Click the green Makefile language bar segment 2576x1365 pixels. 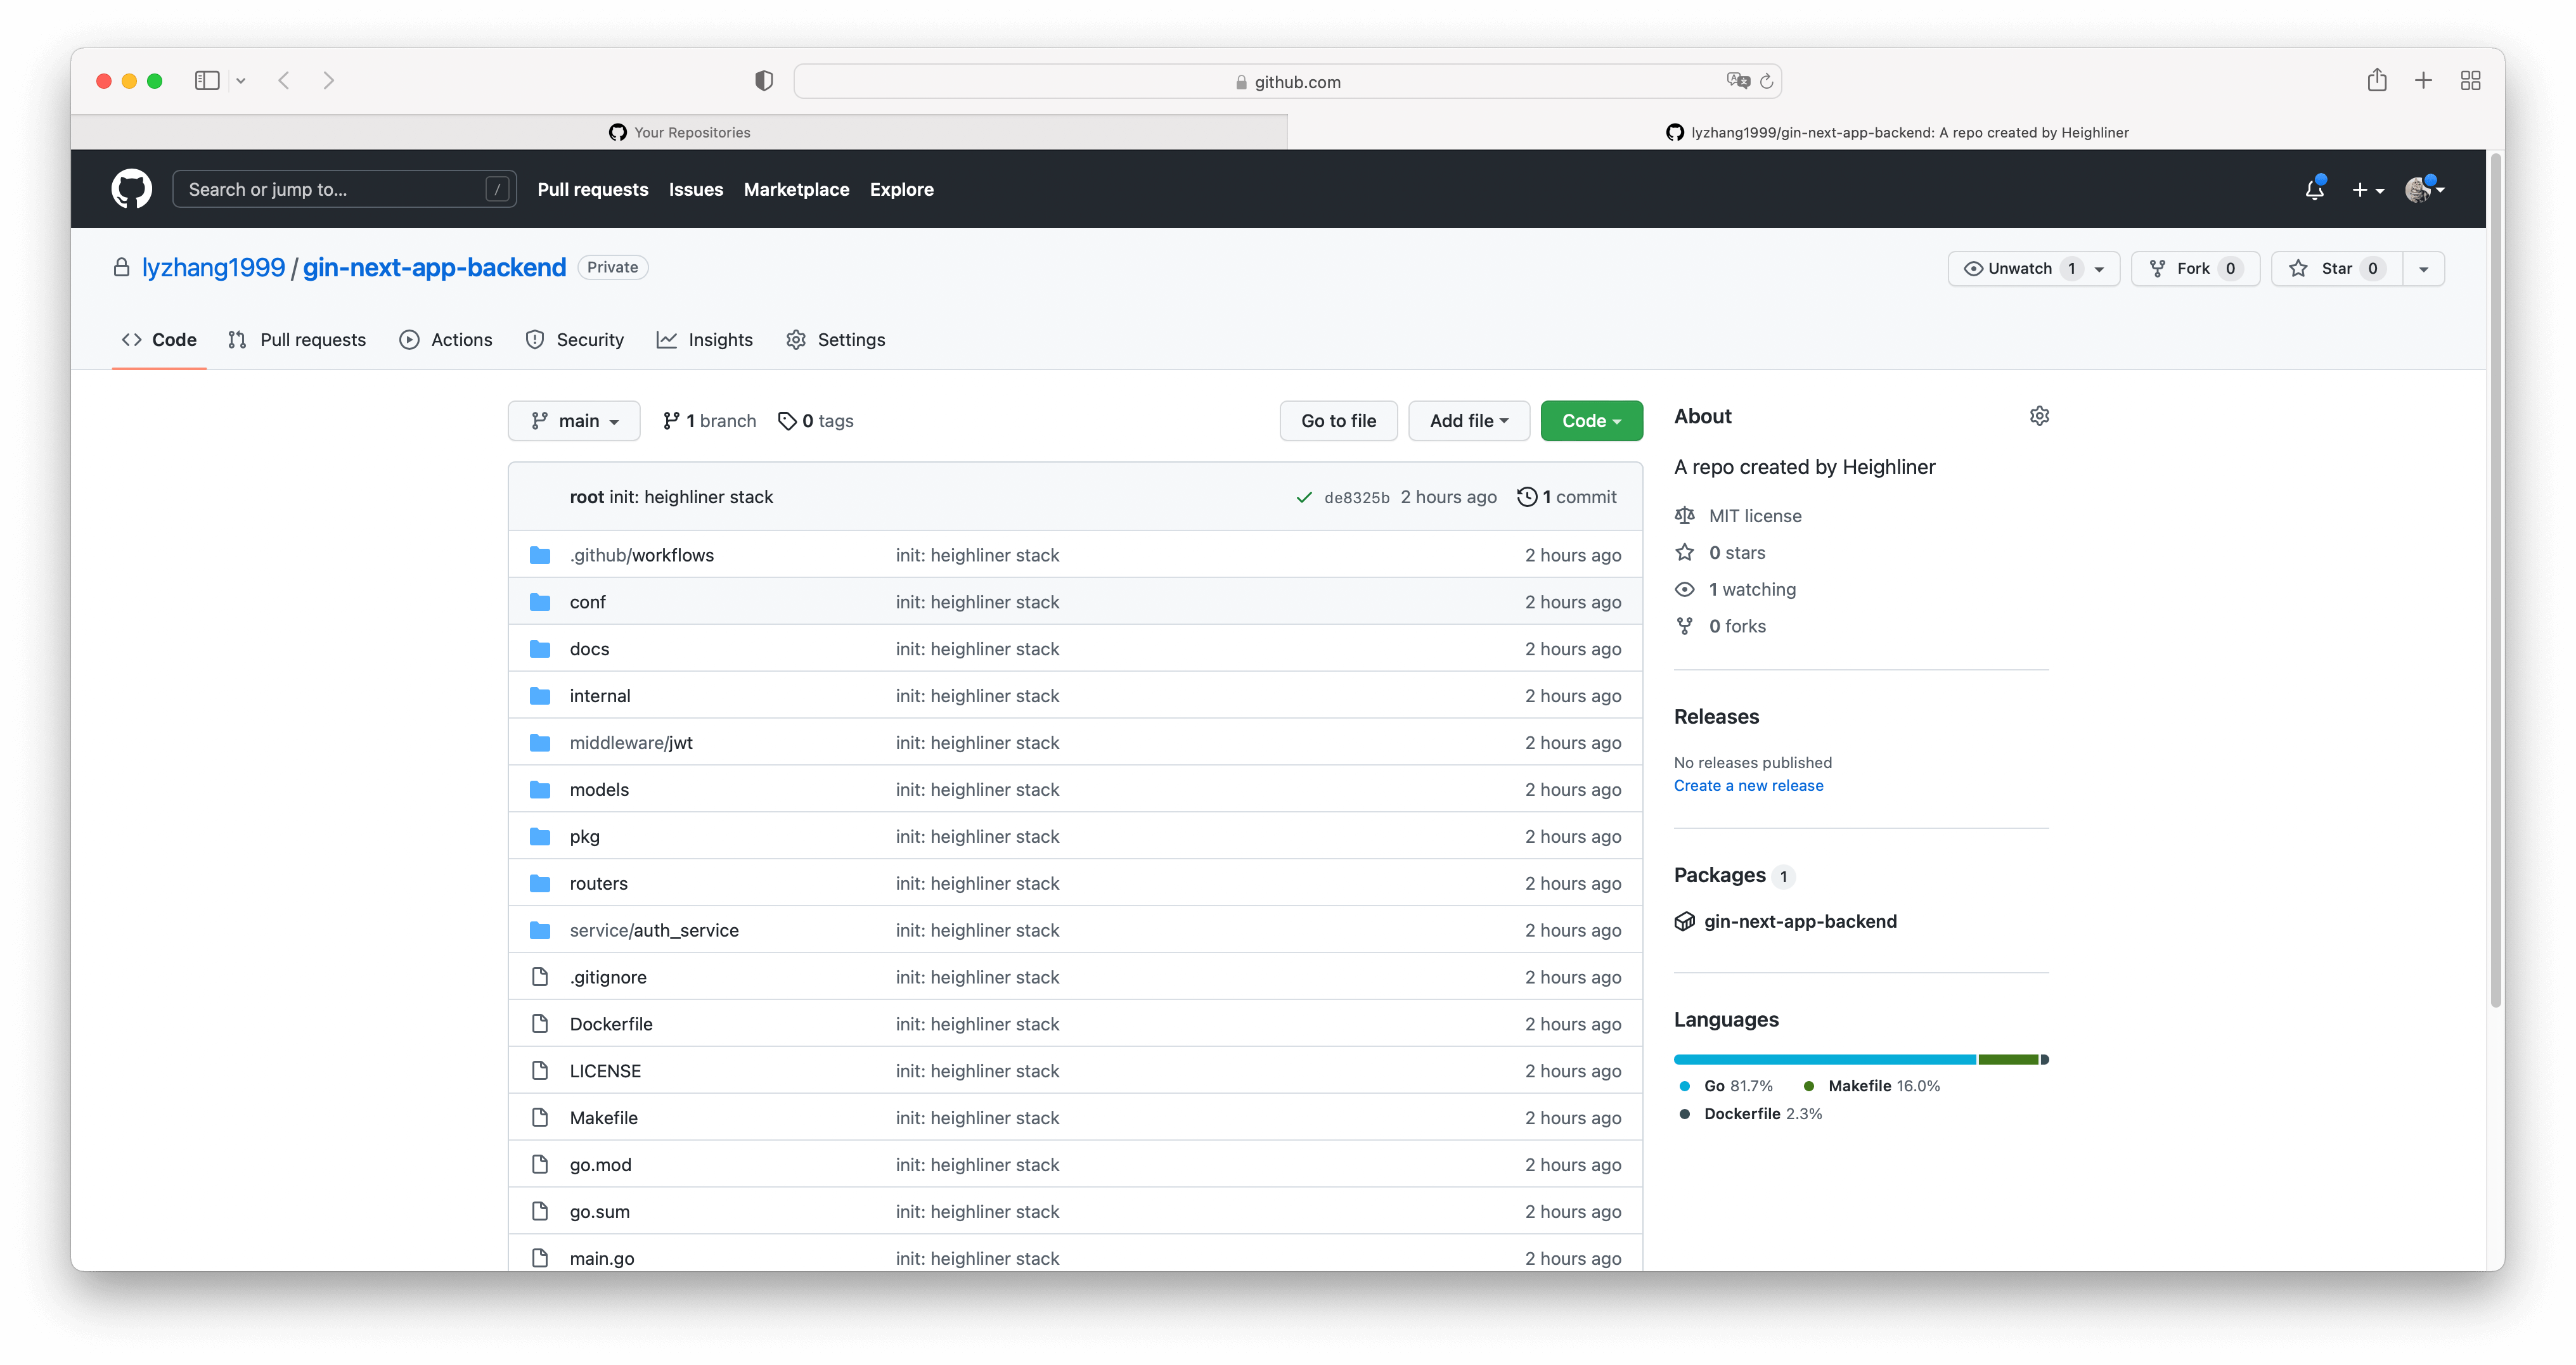pyautogui.click(x=2008, y=1060)
